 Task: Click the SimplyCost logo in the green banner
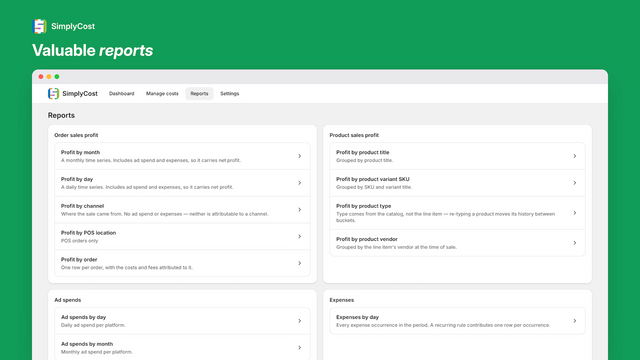[39, 26]
